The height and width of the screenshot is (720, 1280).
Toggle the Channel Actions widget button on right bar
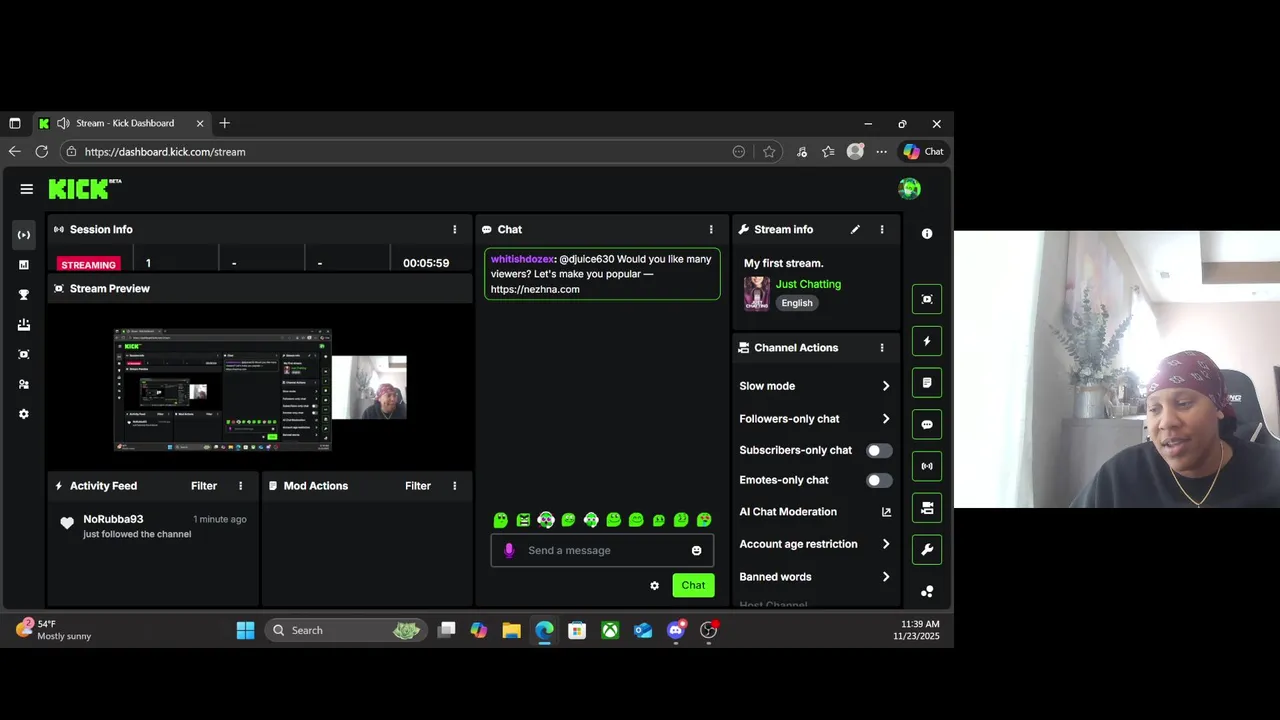[927, 508]
